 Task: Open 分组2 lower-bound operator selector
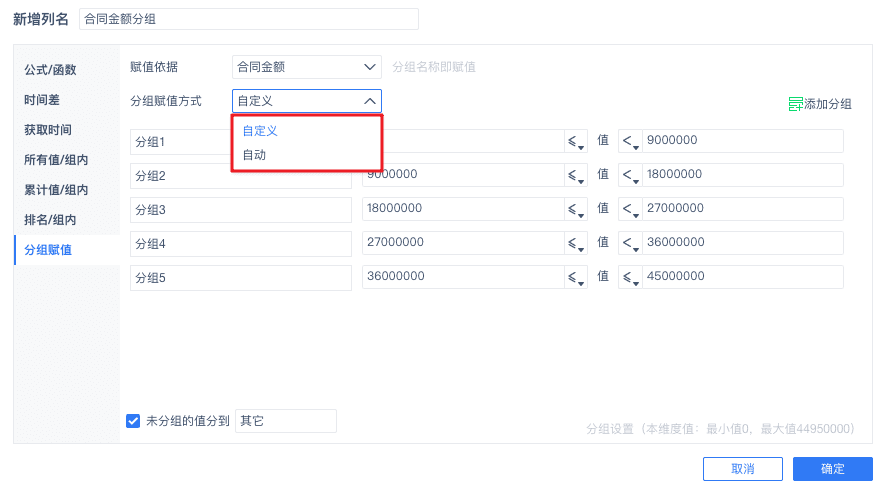coord(576,176)
